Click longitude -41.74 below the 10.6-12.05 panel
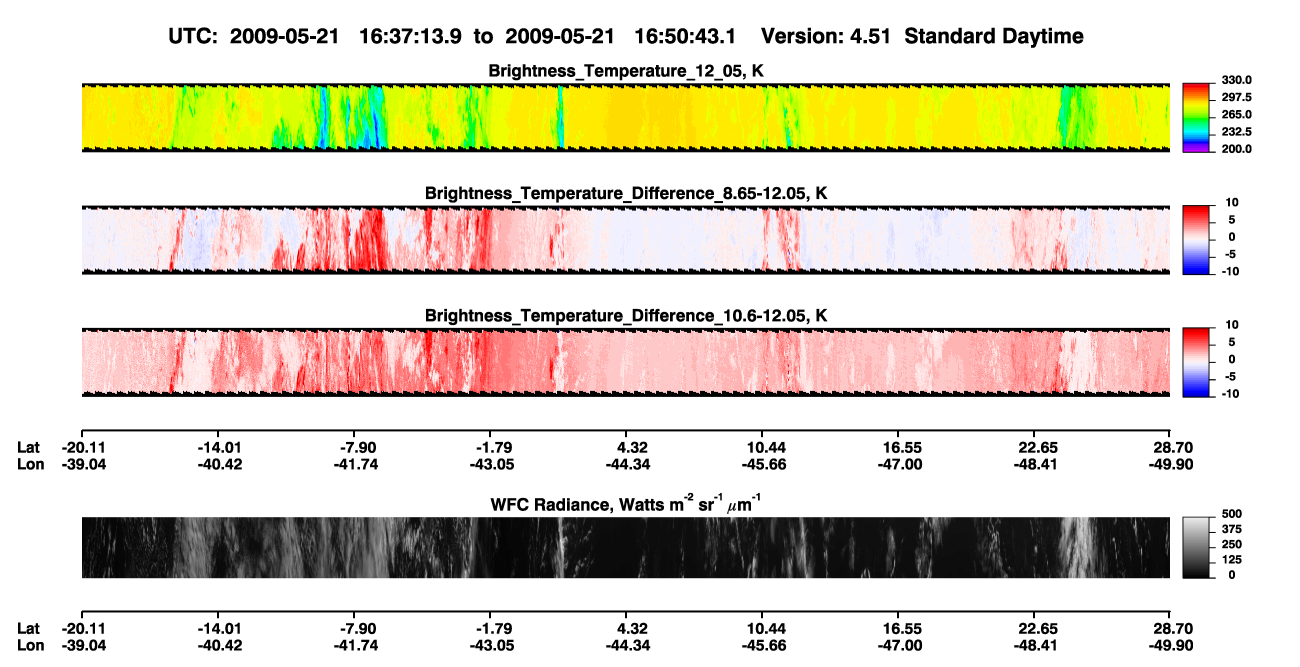1300x667 pixels. coord(354,464)
